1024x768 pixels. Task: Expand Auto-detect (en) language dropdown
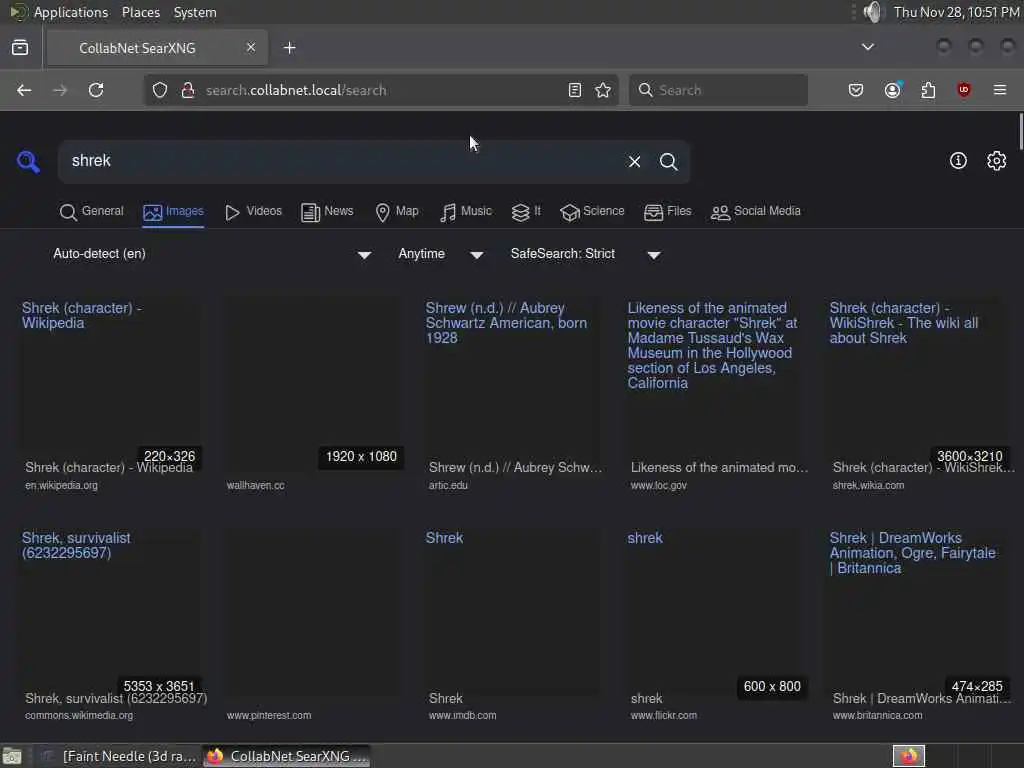point(212,254)
